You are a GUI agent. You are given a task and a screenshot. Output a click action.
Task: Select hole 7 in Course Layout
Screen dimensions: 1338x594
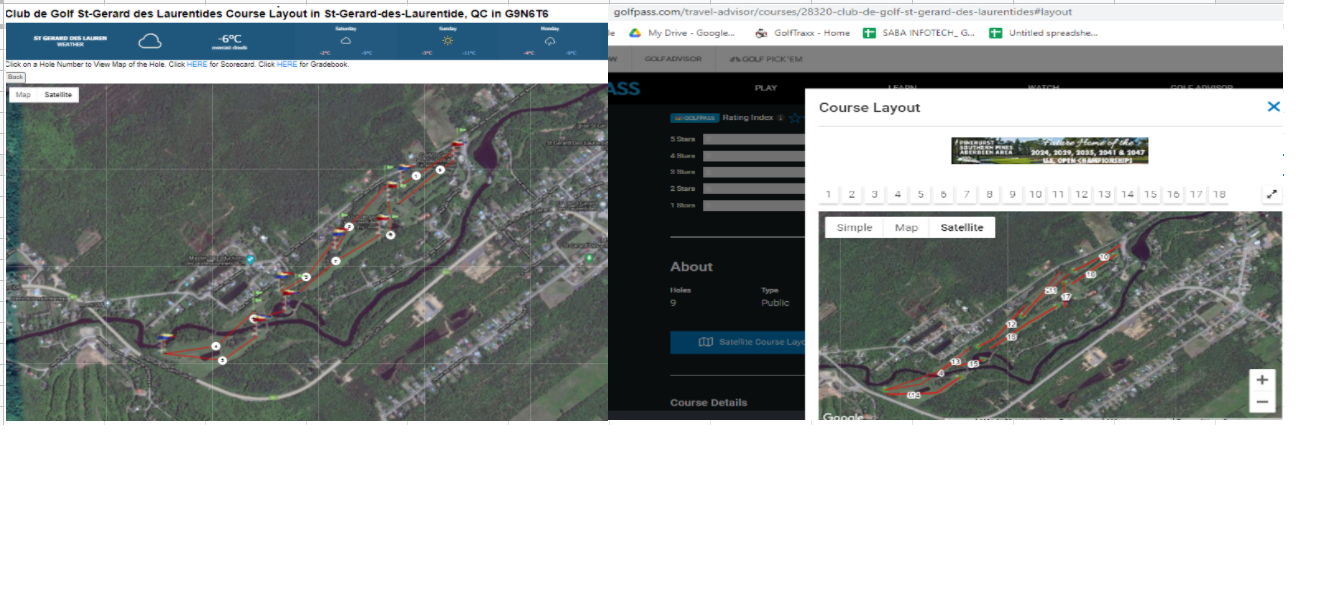click(x=966, y=195)
